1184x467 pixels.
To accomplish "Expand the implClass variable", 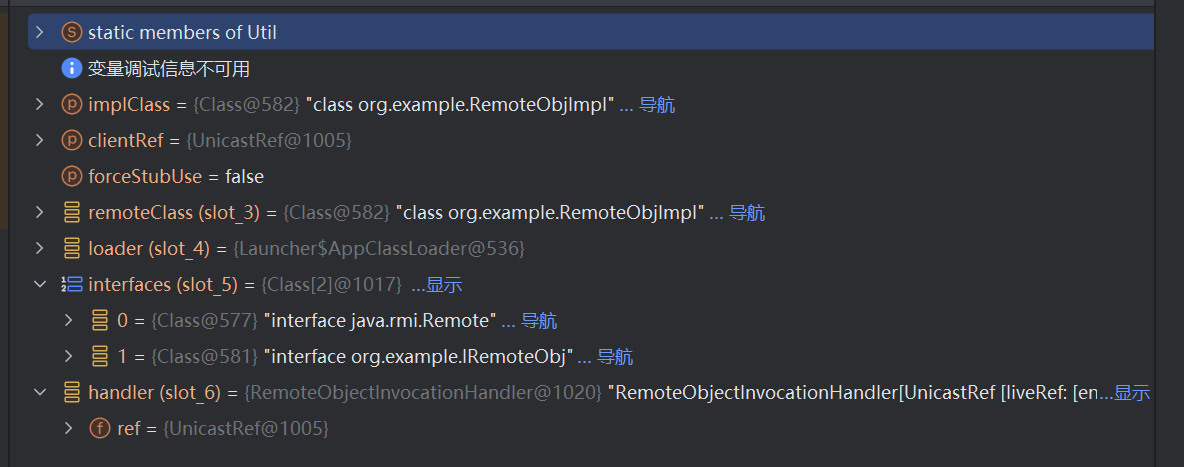I will pyautogui.click(x=40, y=105).
